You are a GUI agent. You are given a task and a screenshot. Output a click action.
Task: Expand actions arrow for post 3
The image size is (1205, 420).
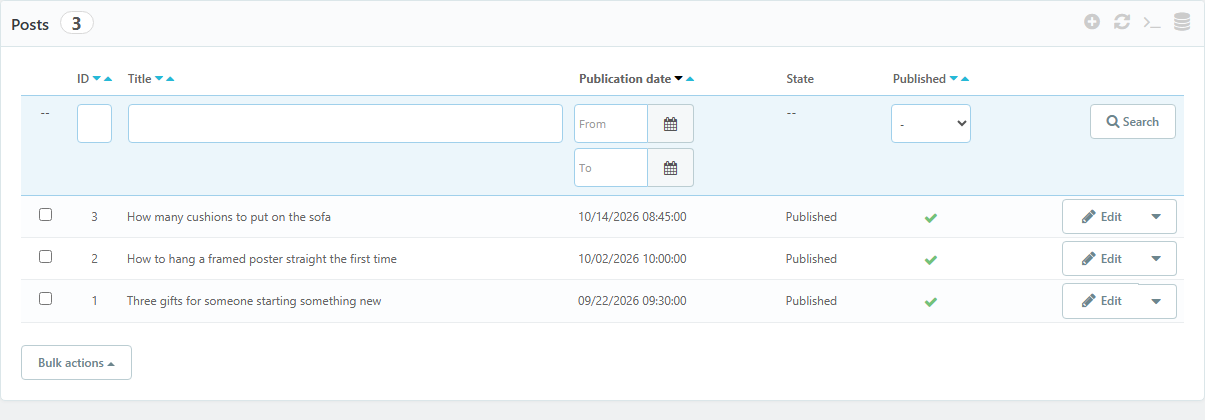(1157, 217)
